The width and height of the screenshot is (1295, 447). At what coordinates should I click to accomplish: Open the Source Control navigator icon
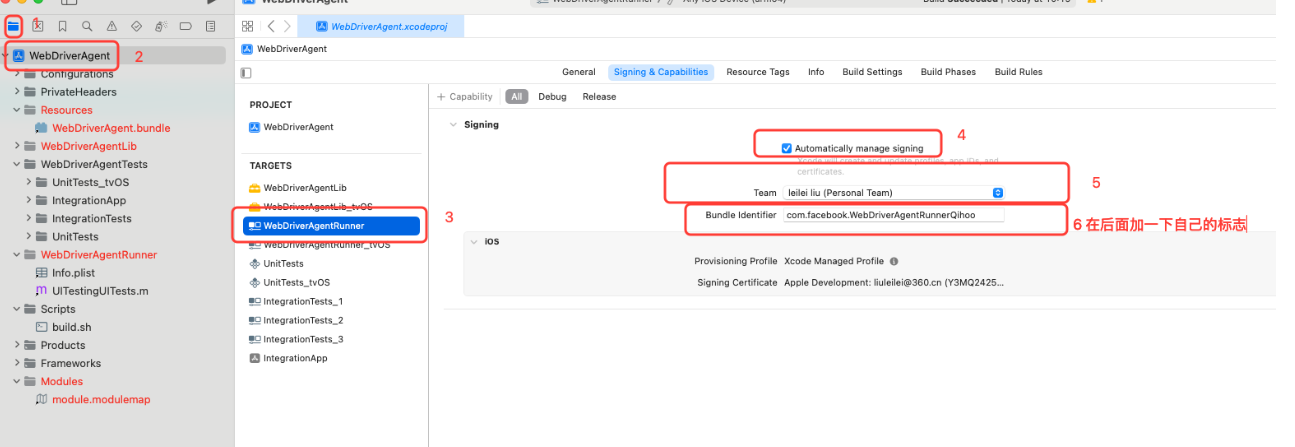point(38,26)
